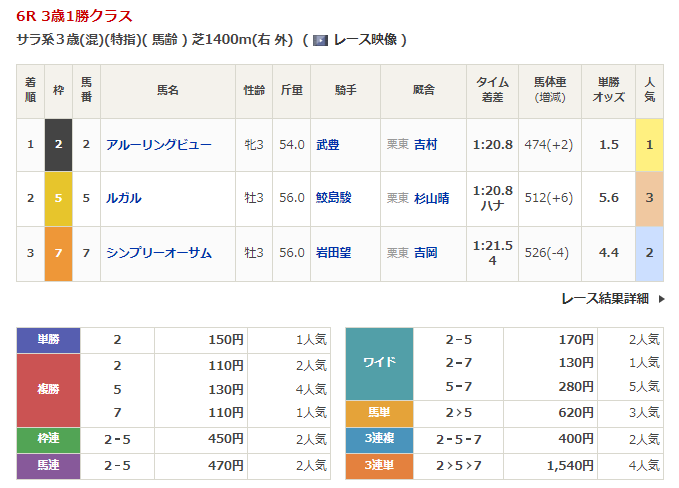Click the orange frame number 7 badge

(x=58, y=253)
